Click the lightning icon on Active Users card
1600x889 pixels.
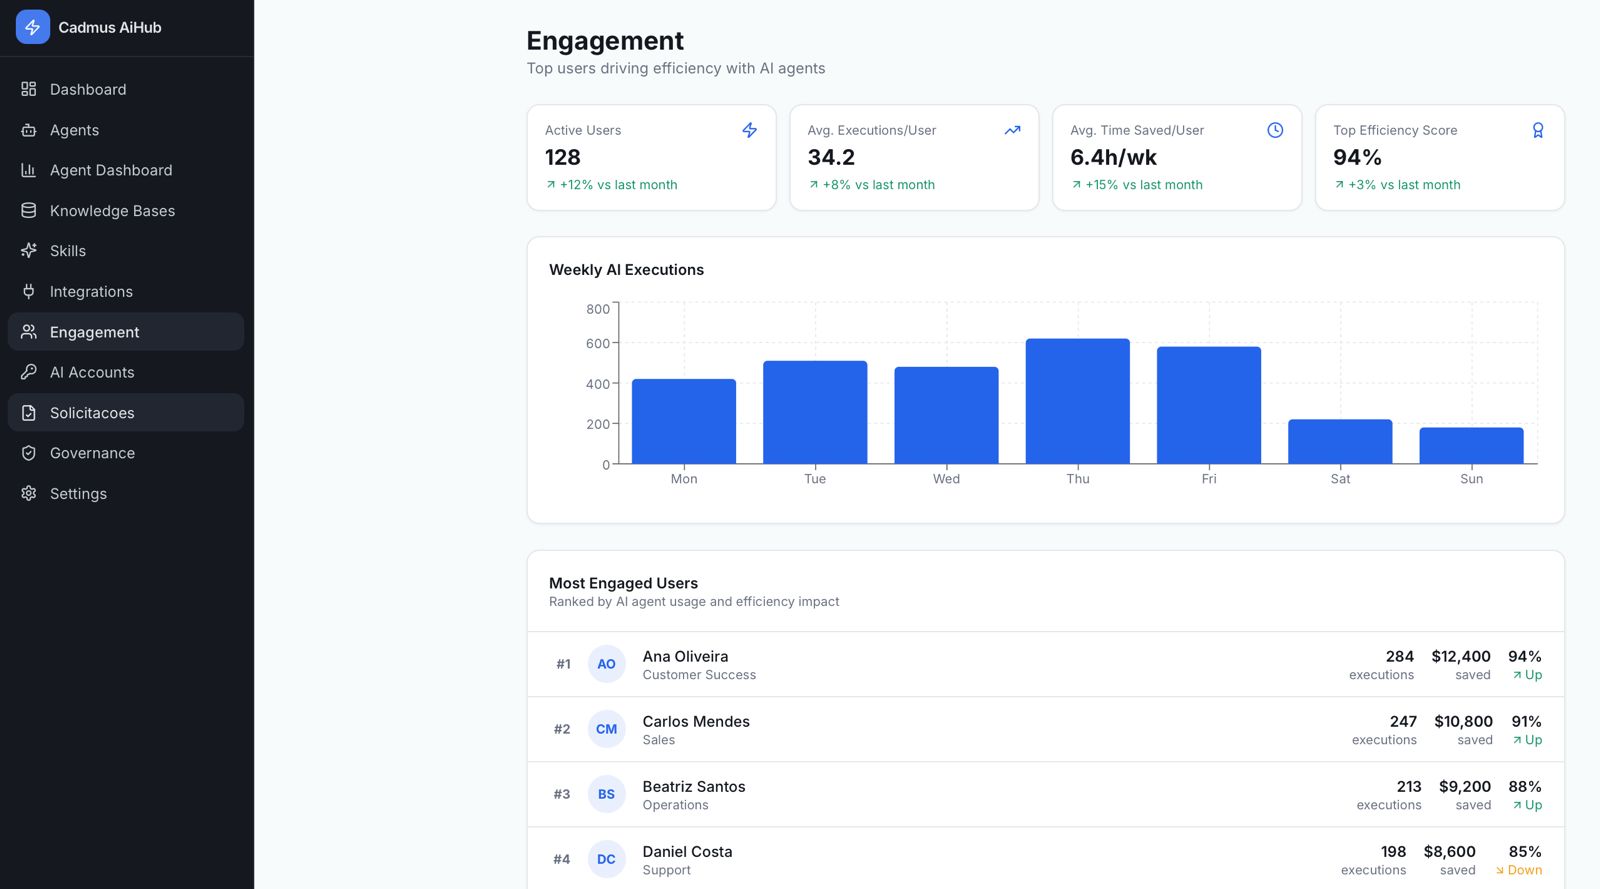(750, 130)
